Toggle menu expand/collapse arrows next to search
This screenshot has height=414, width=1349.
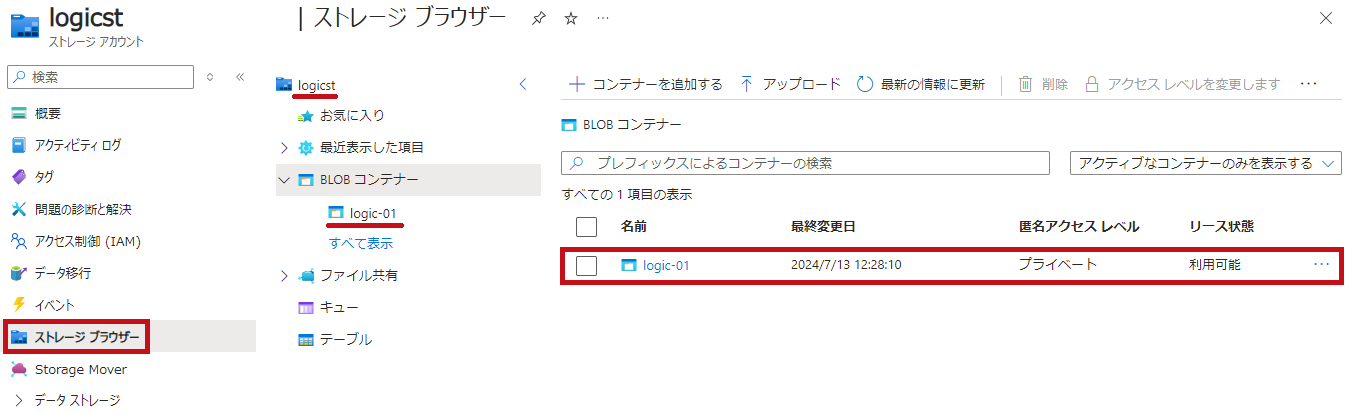[210, 77]
